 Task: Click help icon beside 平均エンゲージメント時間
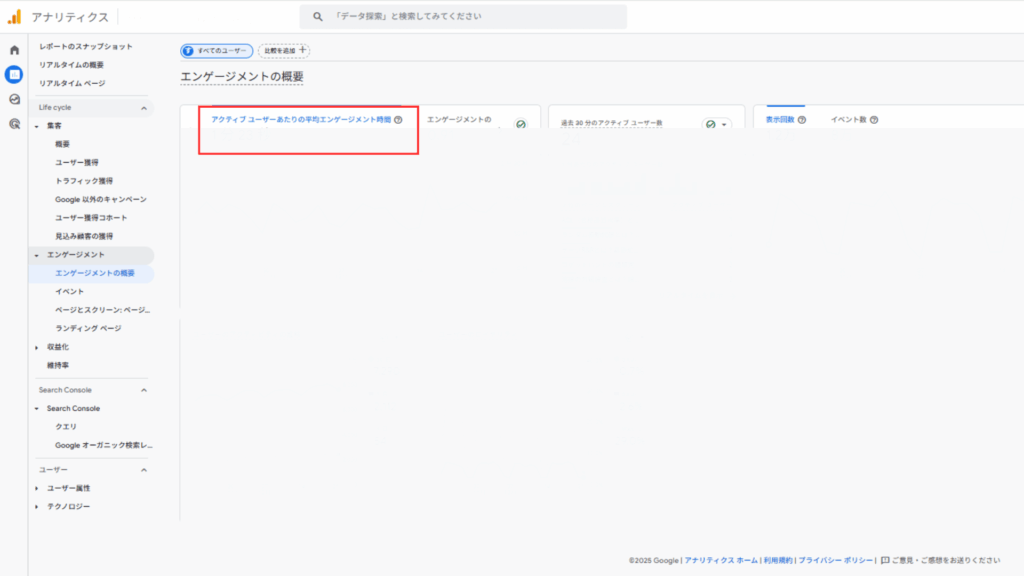click(x=398, y=120)
